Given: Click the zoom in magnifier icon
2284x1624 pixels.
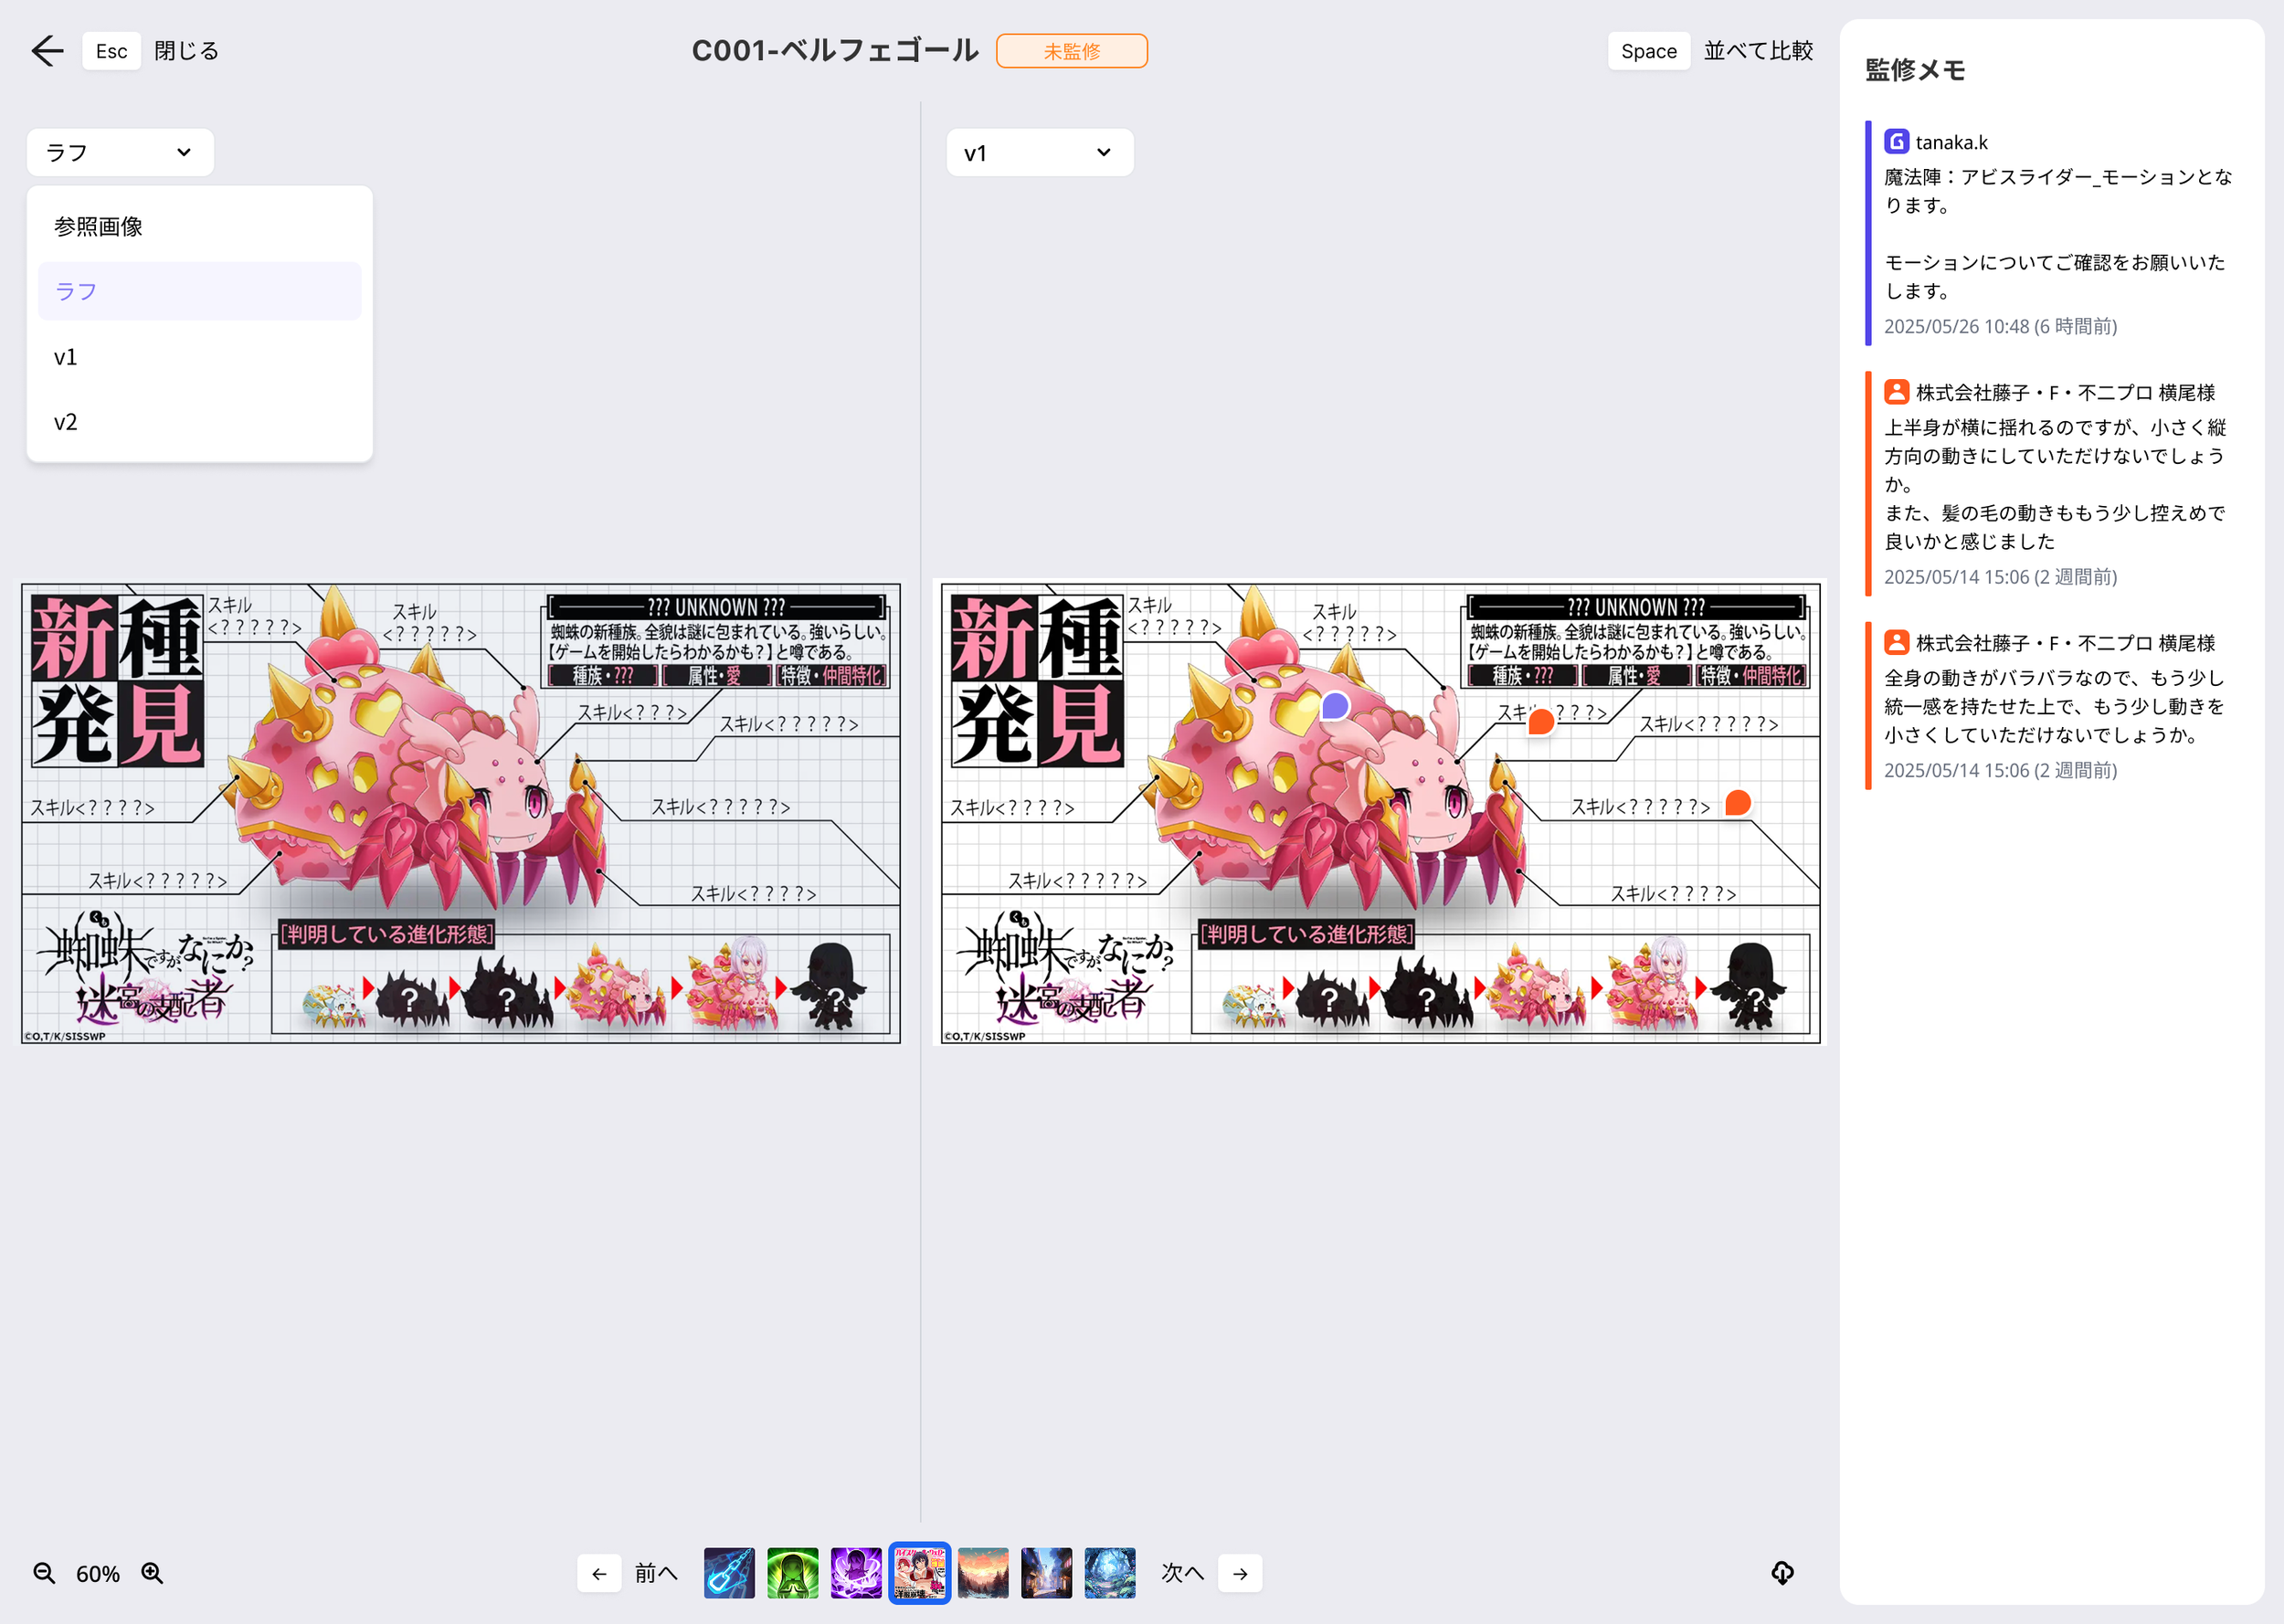Looking at the screenshot, I should [152, 1573].
